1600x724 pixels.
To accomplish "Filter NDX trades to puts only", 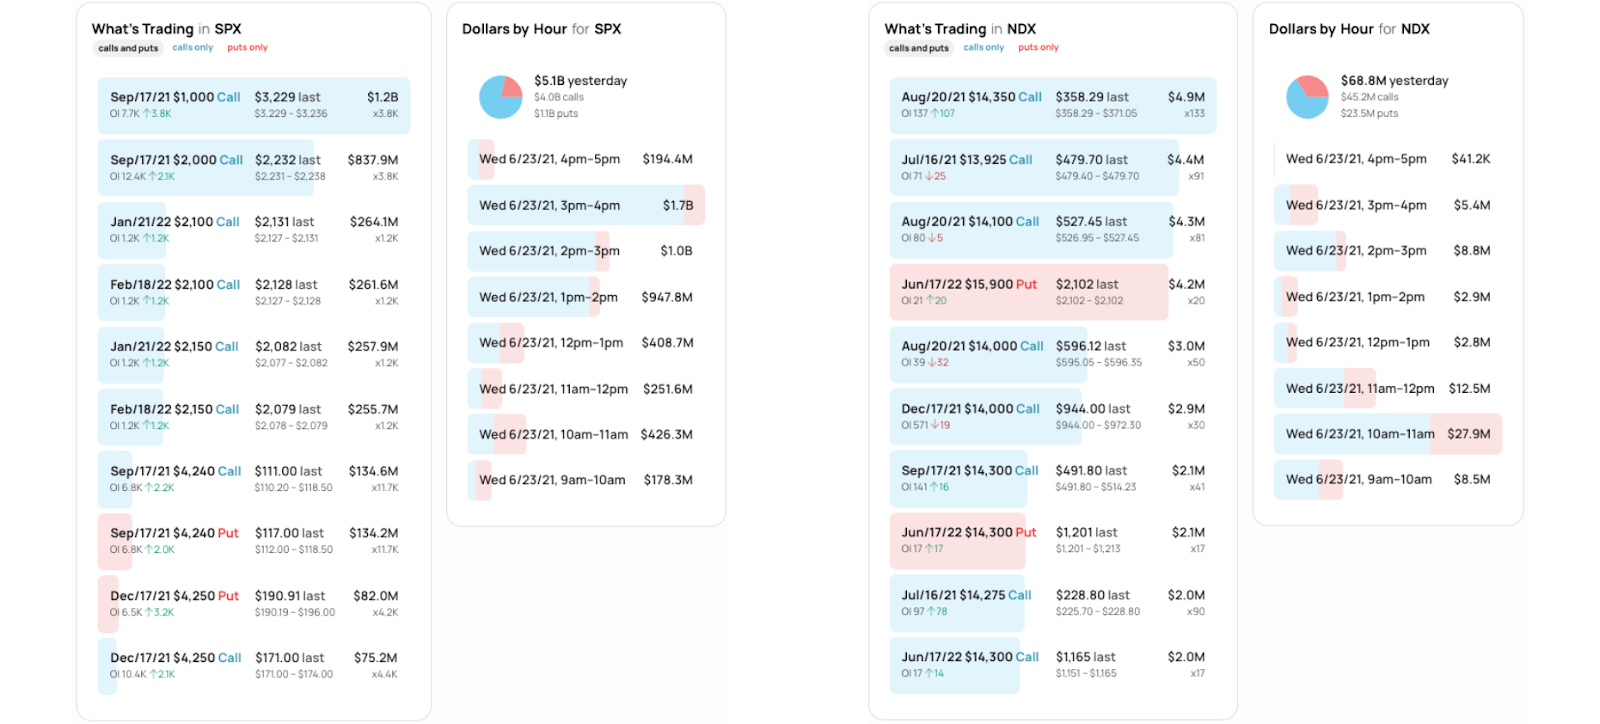I will (1038, 47).
